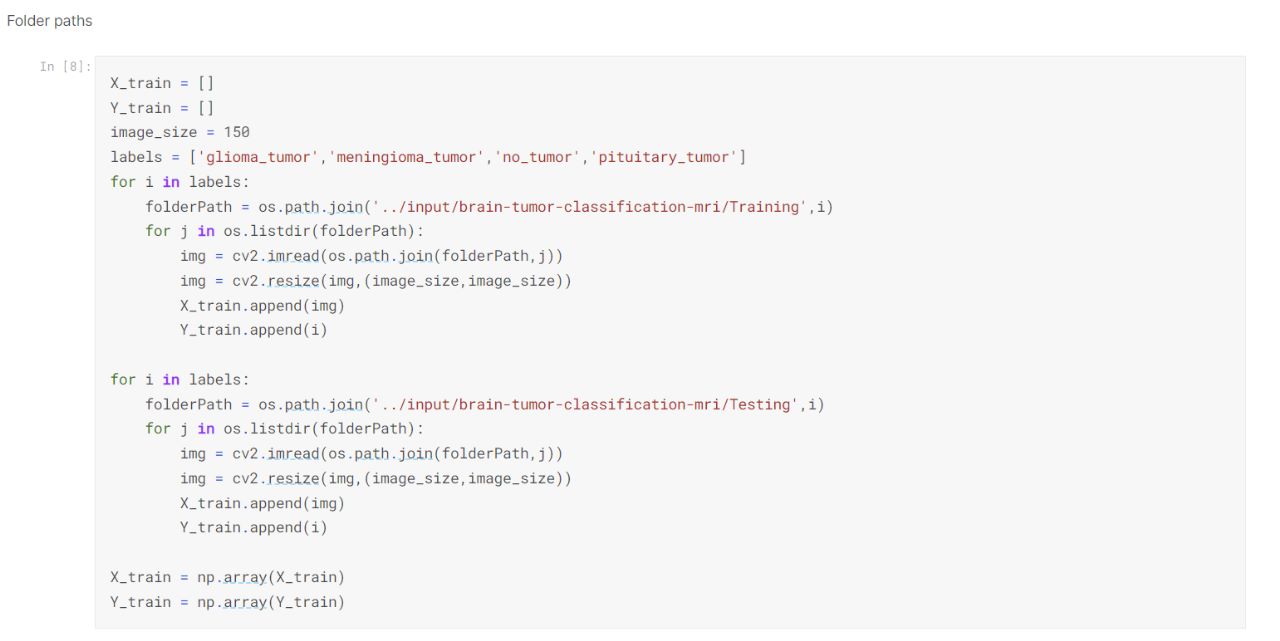Click the image_size = 150 line
This screenshot has height=641, width=1280.
tap(180, 132)
